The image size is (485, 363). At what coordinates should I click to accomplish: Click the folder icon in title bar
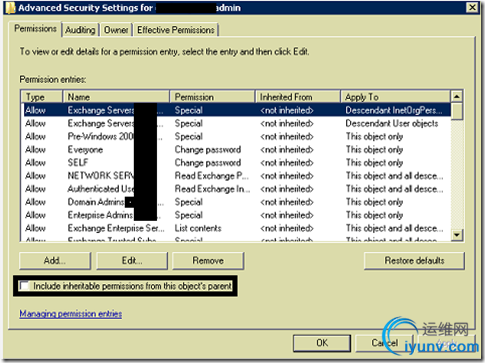click(11, 8)
